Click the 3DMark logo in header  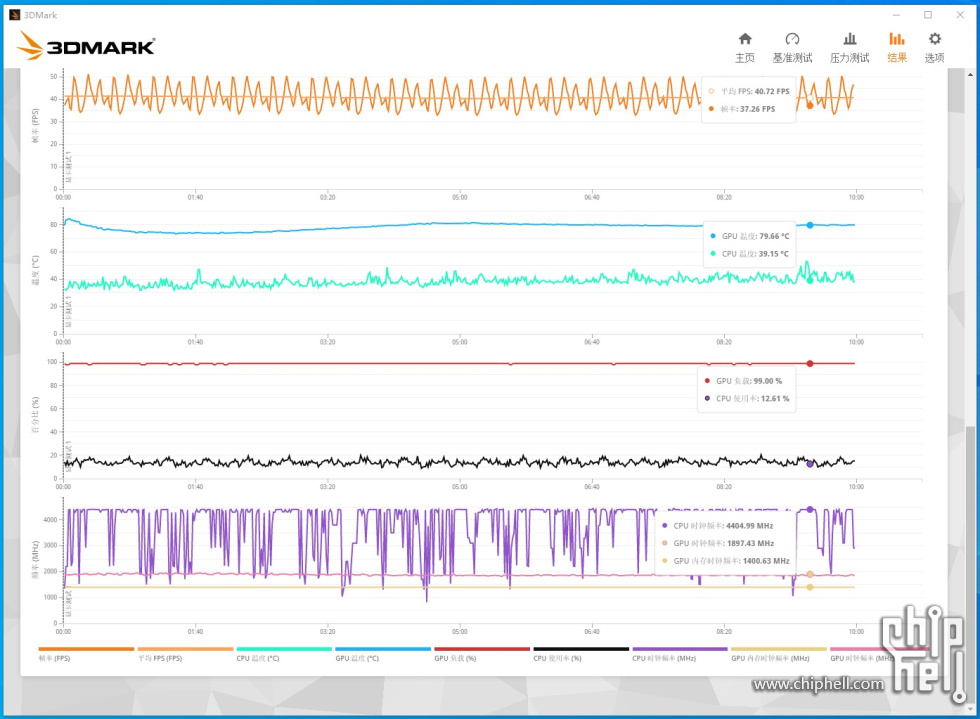point(86,45)
